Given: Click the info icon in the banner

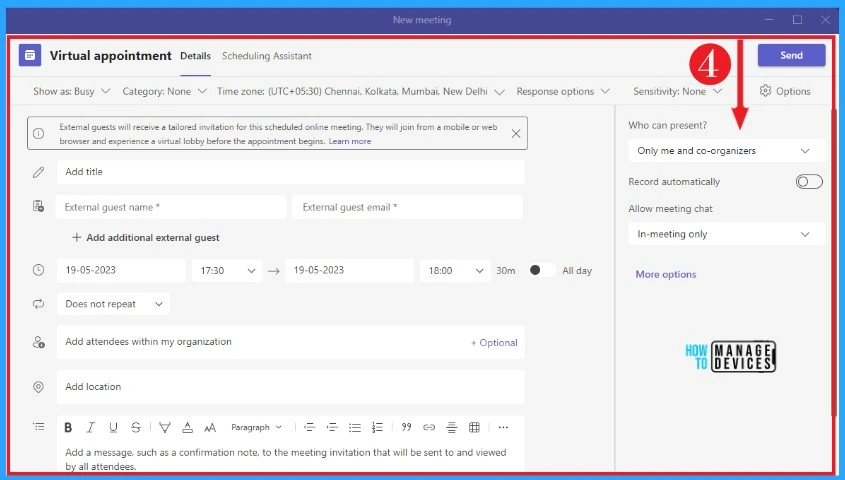Looking at the screenshot, I should point(38,133).
